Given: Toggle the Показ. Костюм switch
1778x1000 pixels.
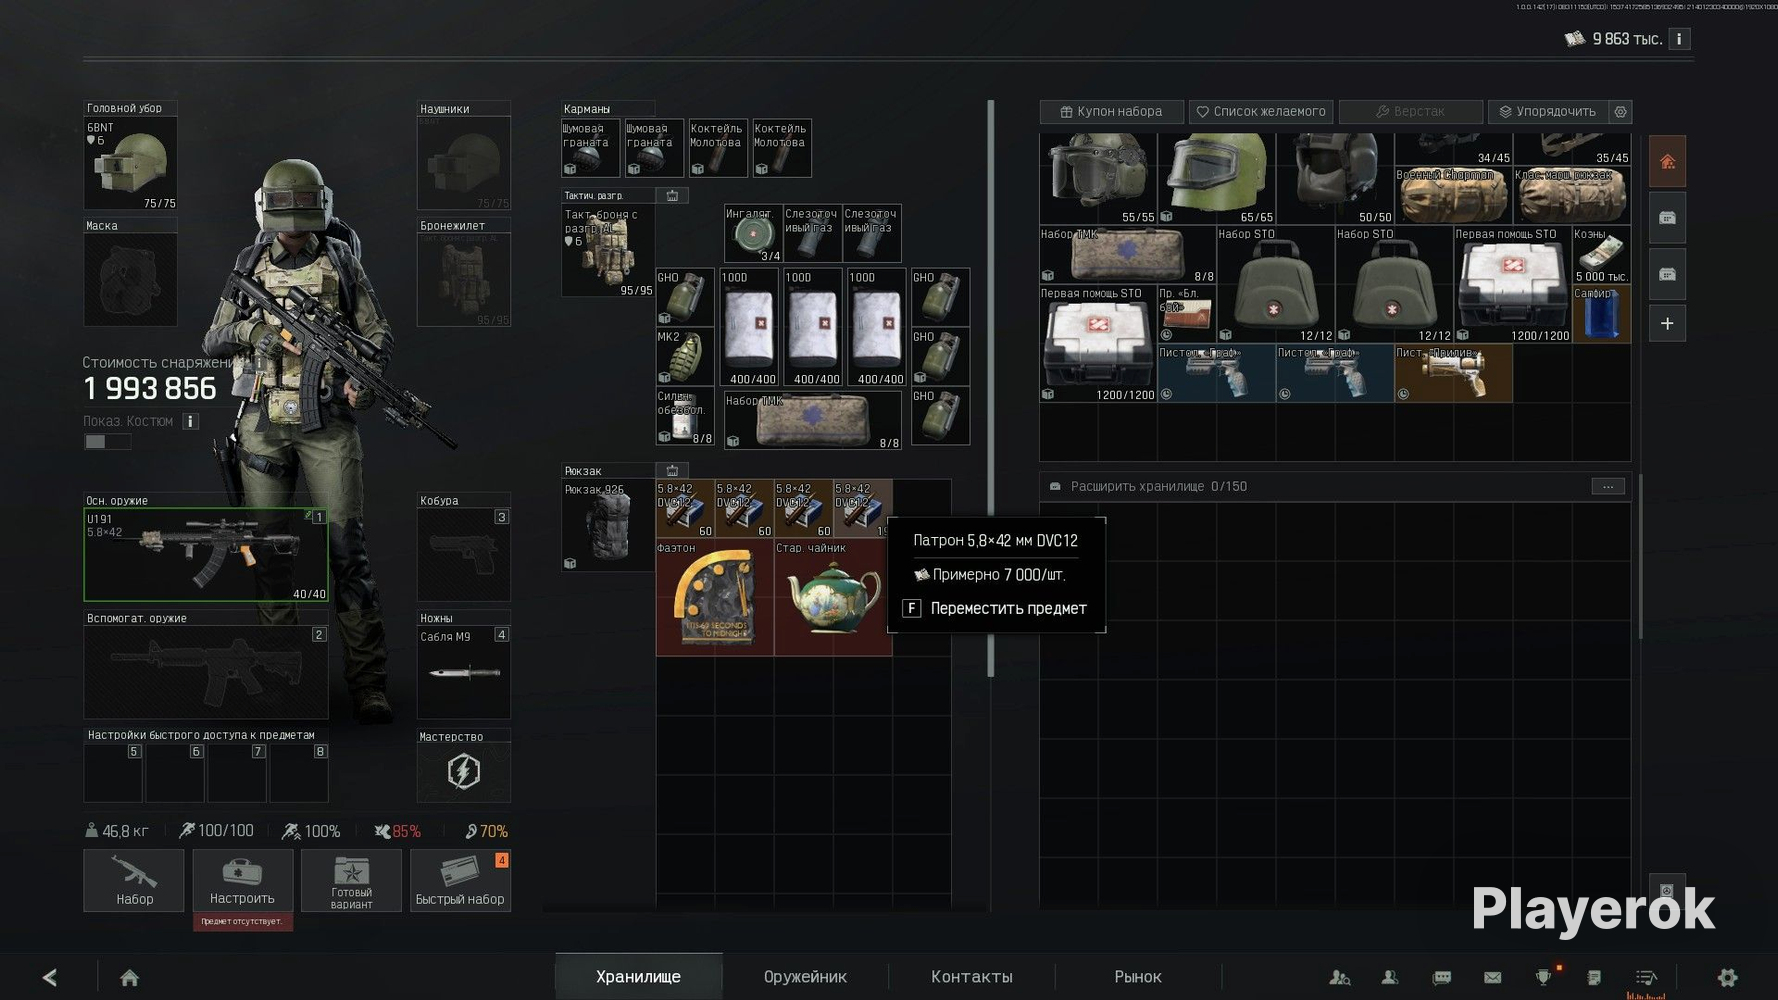Looking at the screenshot, I should point(106,442).
